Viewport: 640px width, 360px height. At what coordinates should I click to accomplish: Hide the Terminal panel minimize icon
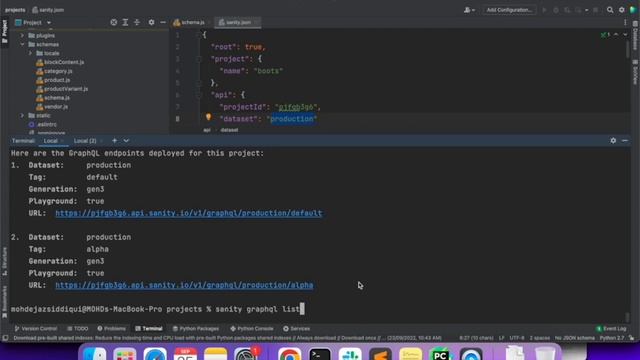(625, 140)
